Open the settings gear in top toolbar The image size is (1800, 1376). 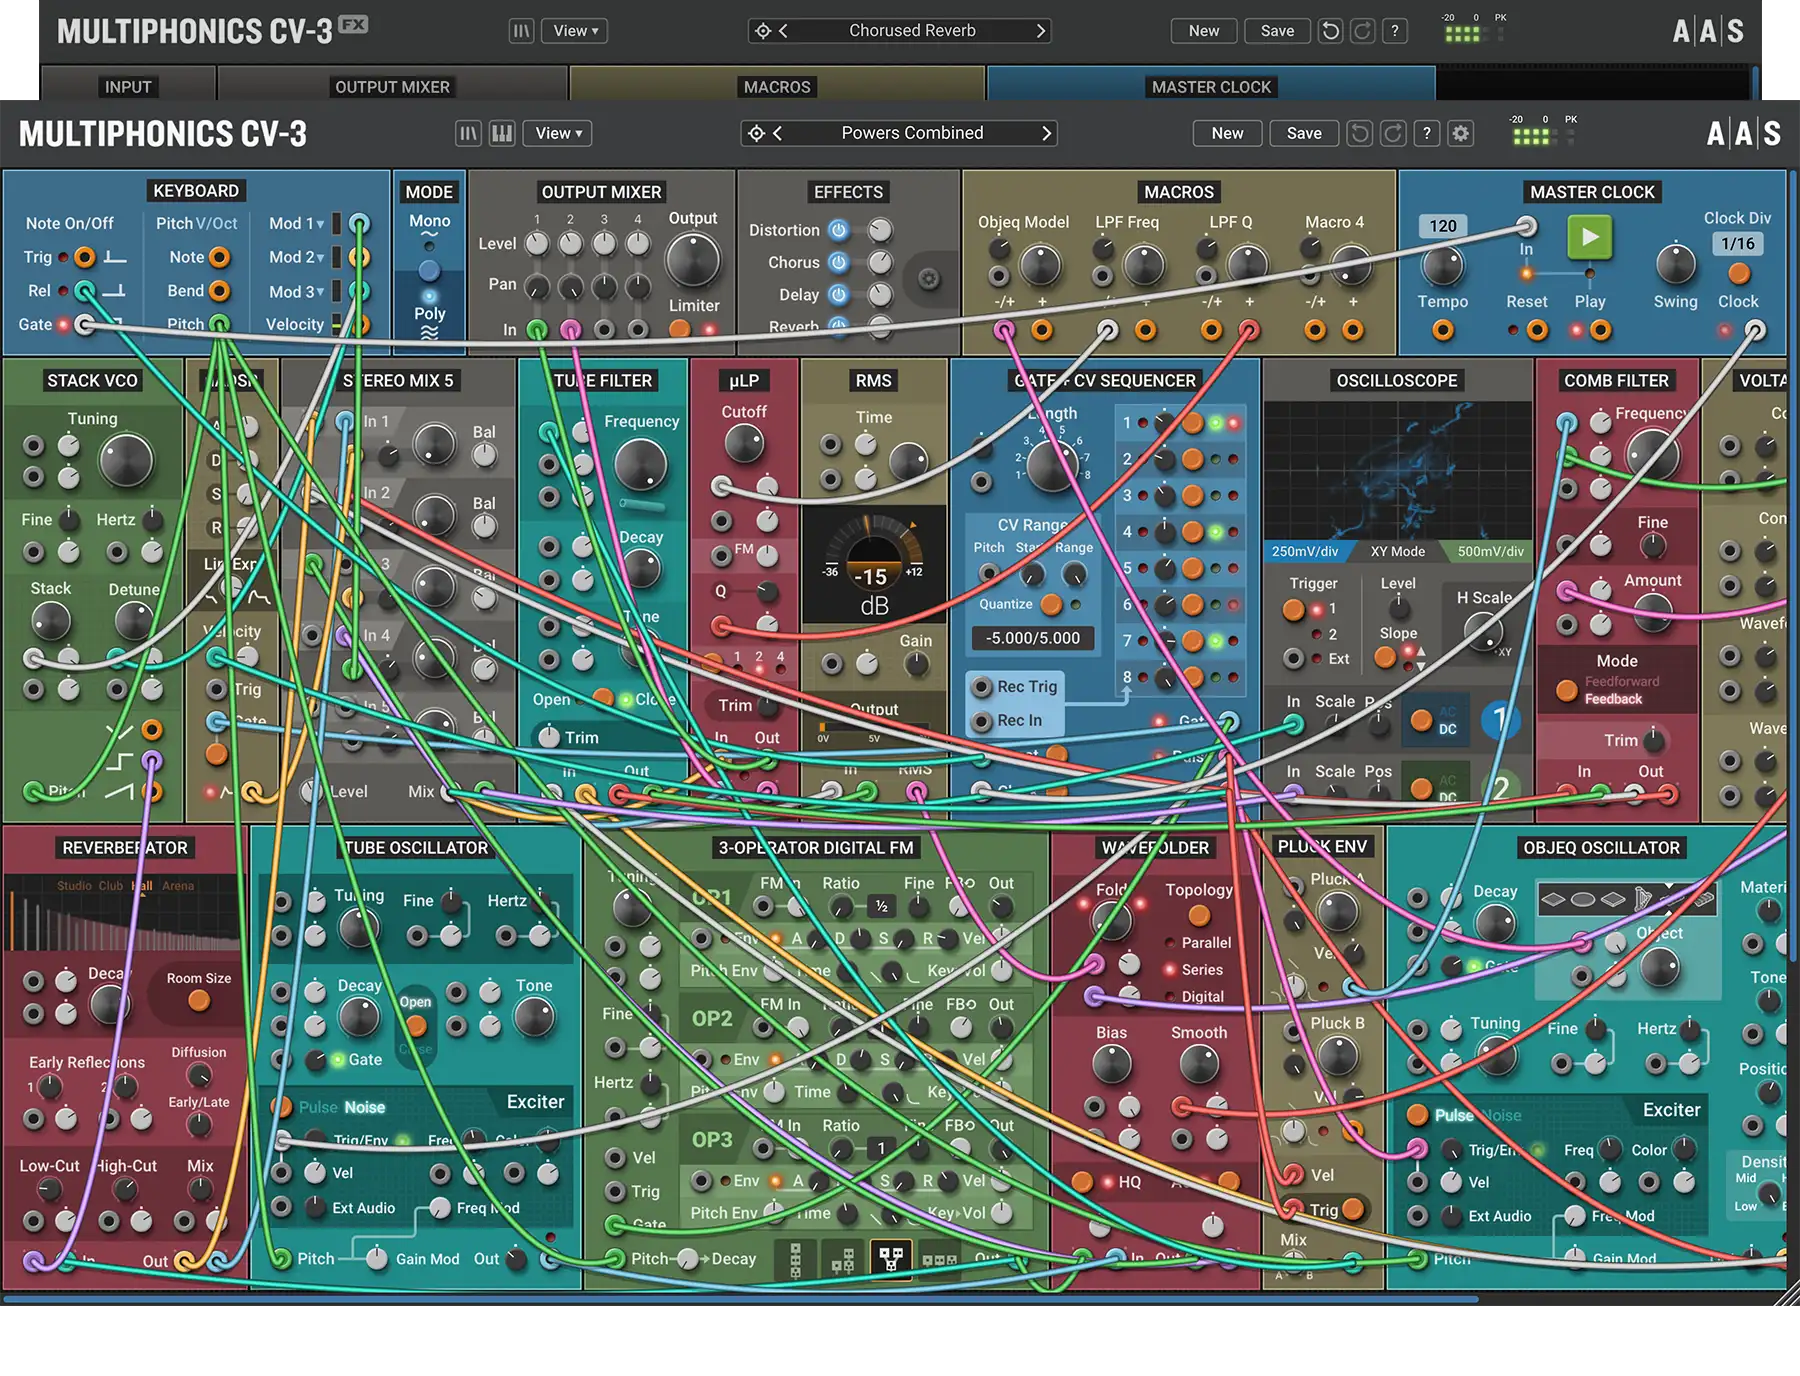(1461, 133)
